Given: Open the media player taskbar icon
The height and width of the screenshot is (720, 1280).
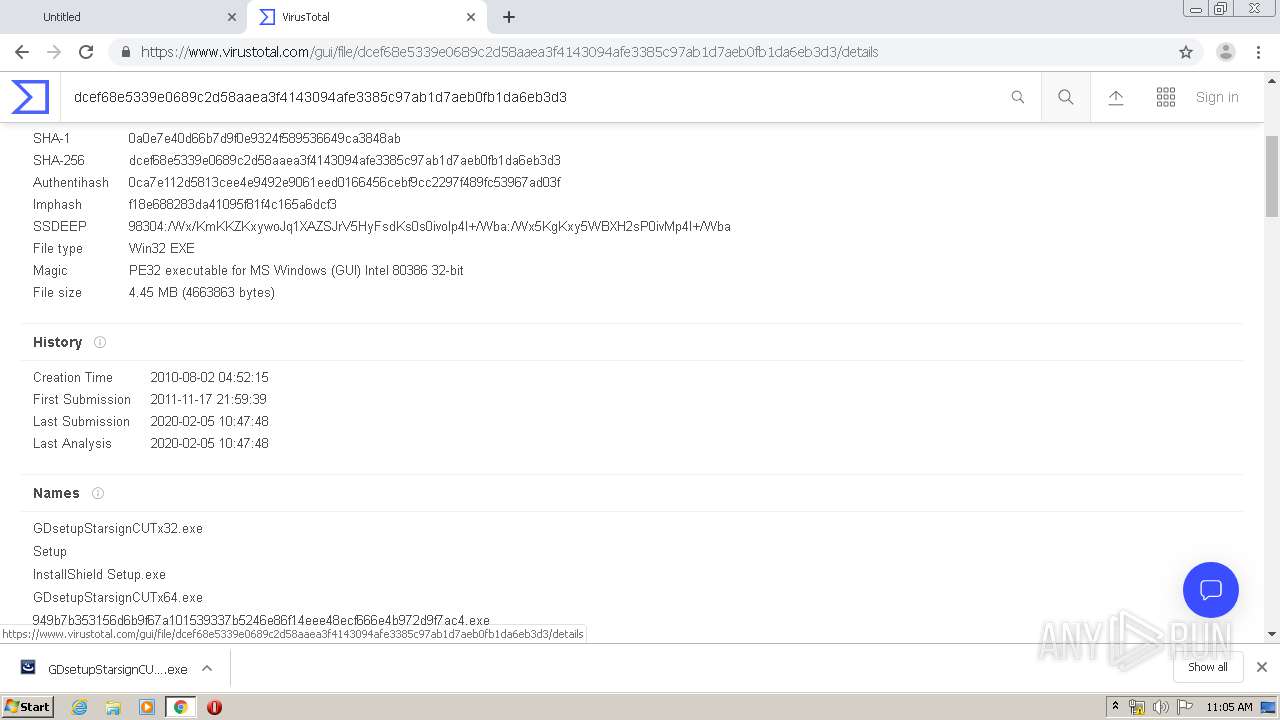Looking at the screenshot, I should click(x=147, y=707).
